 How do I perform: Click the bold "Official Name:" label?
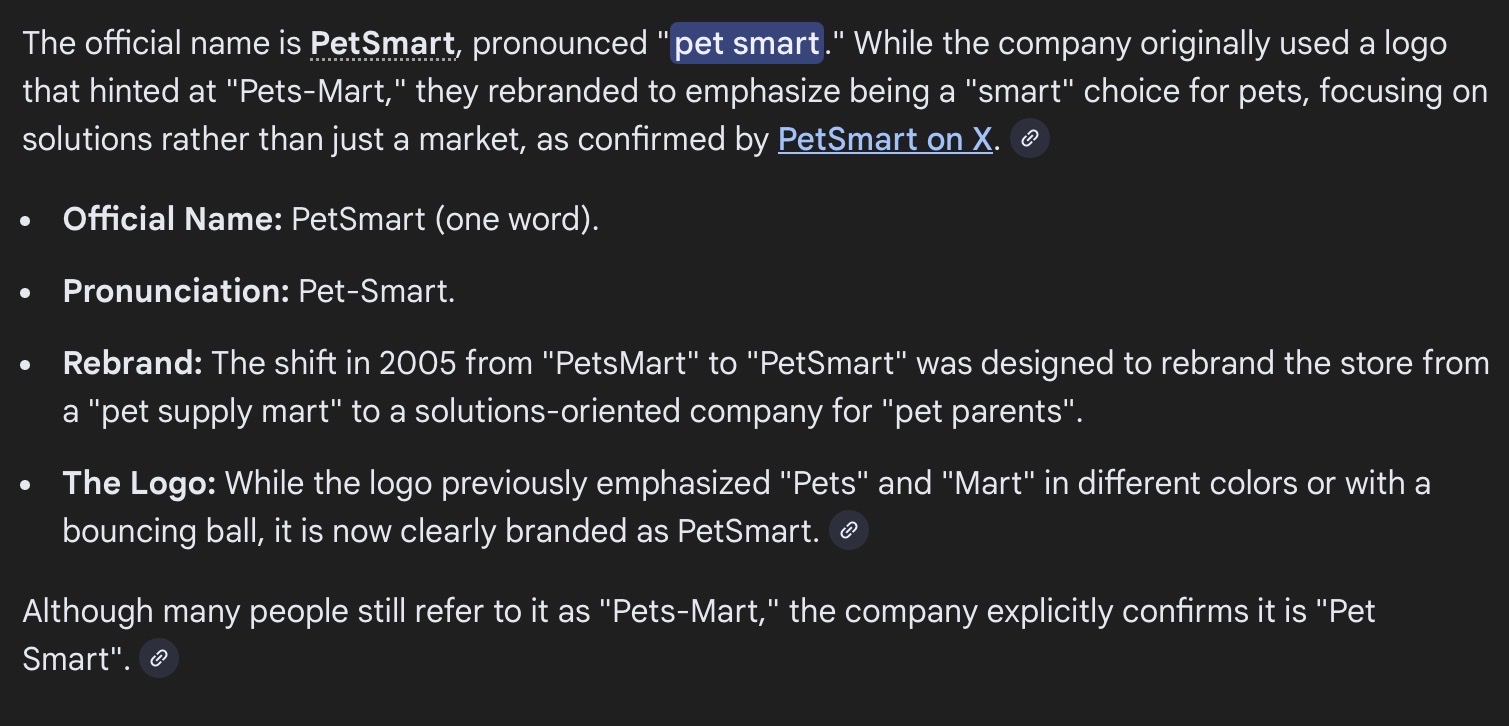click(x=173, y=219)
